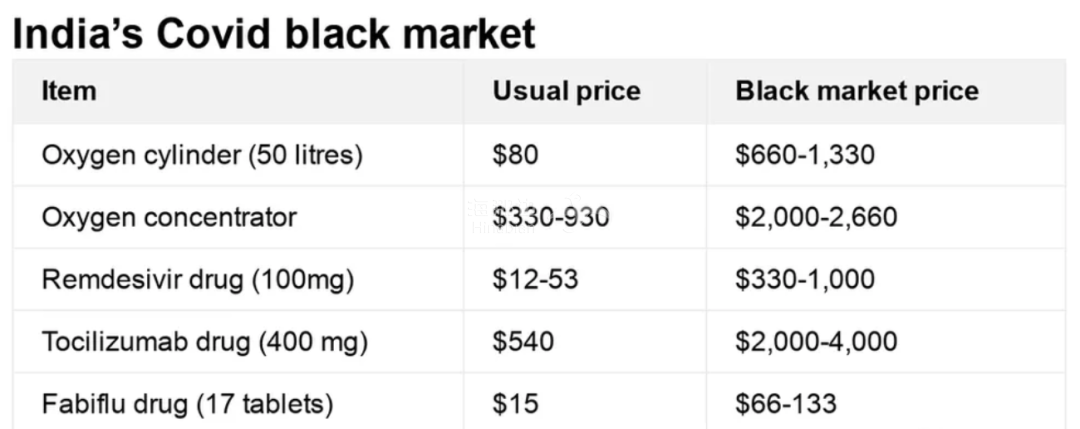Click the $80 usual price cell
Viewport: 1080px width, 429px height.
(515, 155)
